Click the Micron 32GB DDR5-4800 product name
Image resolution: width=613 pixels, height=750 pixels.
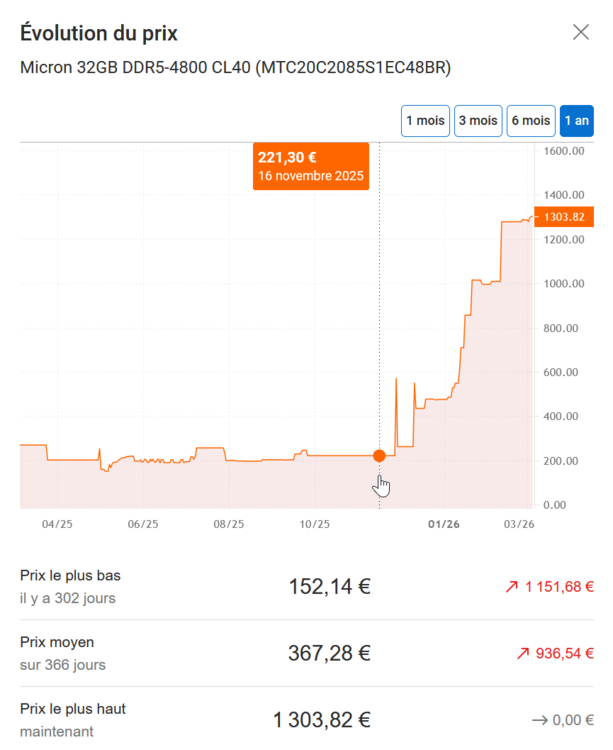tap(236, 68)
